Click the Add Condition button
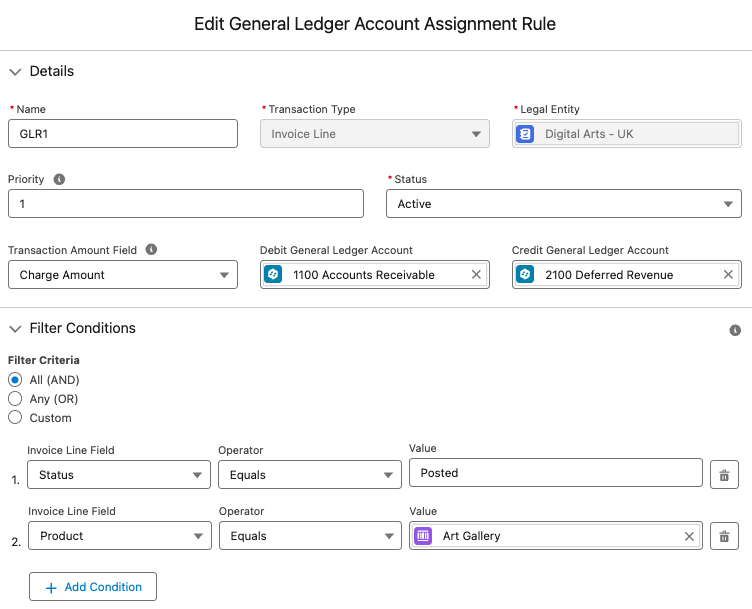 (93, 587)
